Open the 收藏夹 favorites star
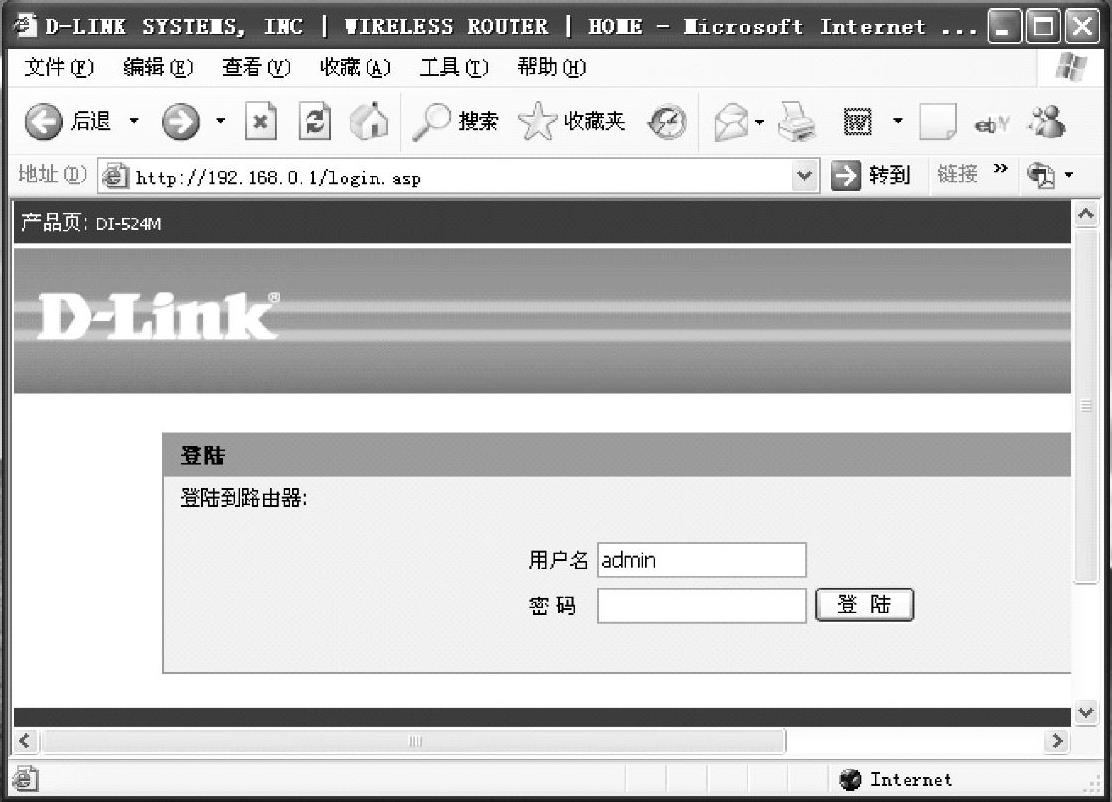Screen dimensions: 1112x802 click(x=572, y=121)
